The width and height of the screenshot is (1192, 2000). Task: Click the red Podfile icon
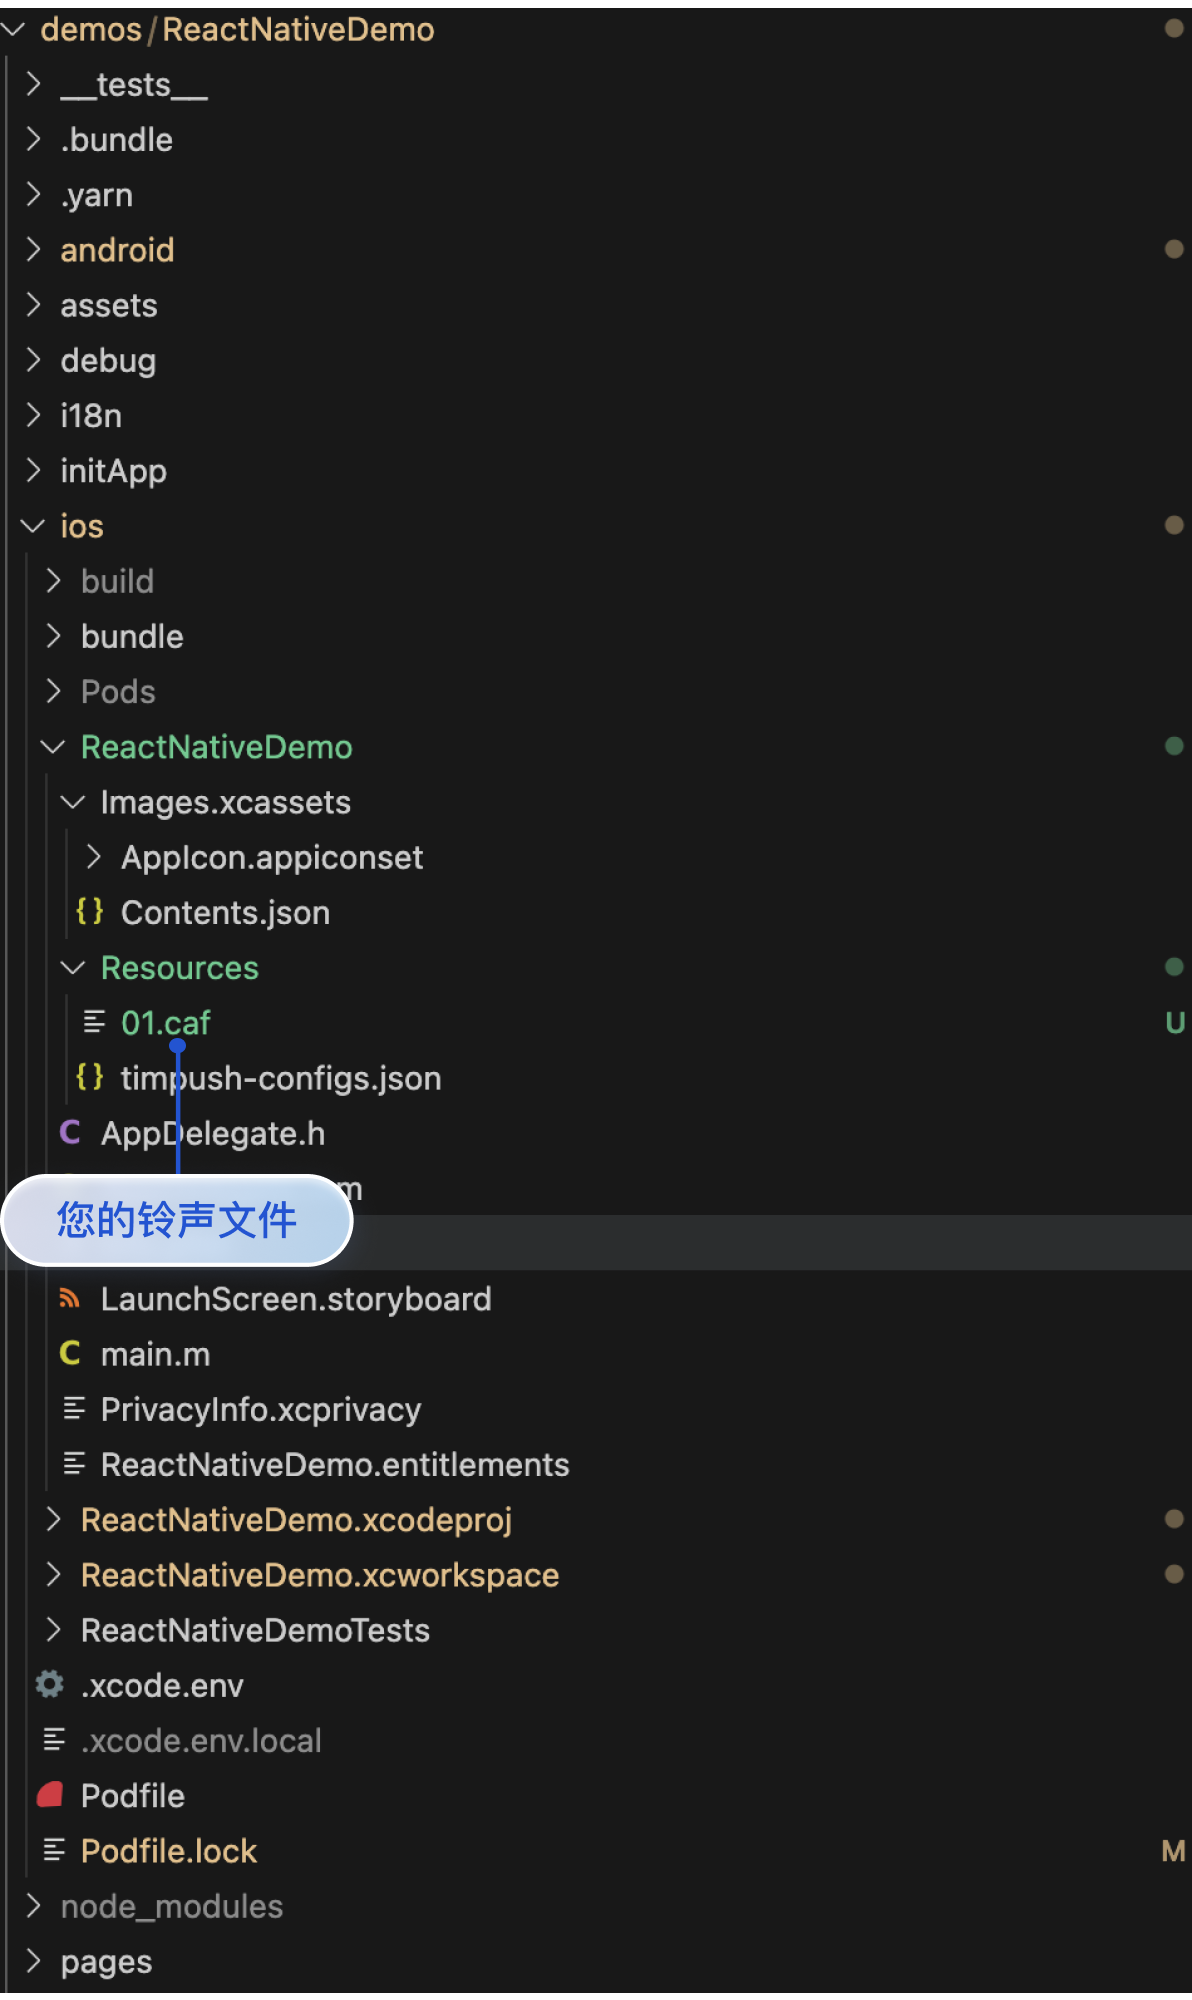pyautogui.click(x=50, y=1796)
